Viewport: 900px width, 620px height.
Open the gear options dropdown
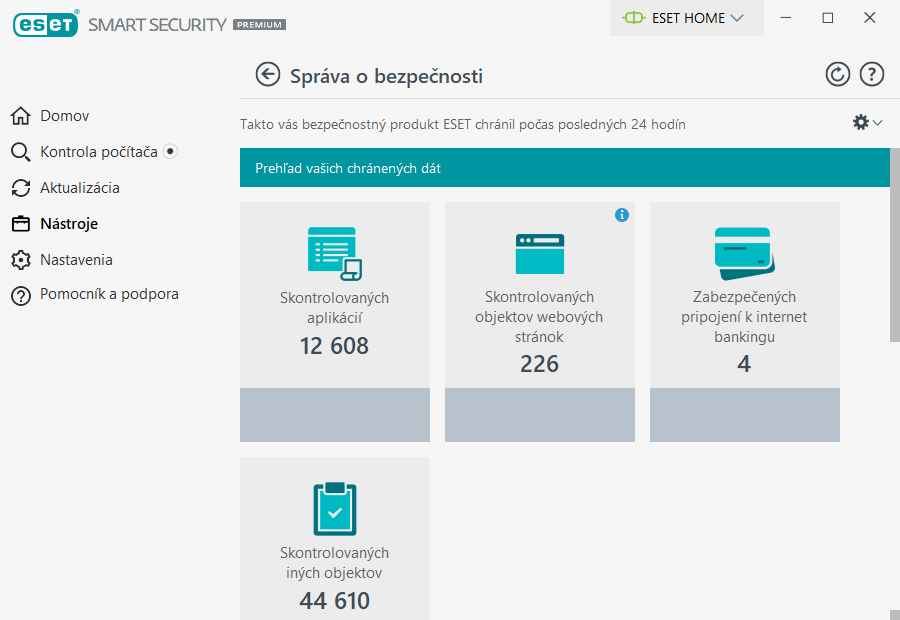[864, 123]
